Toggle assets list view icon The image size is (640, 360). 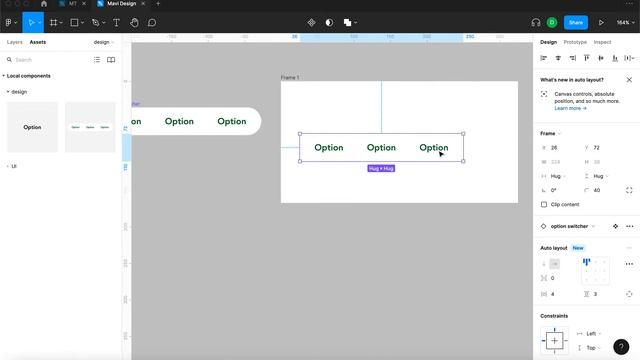tap(97, 60)
